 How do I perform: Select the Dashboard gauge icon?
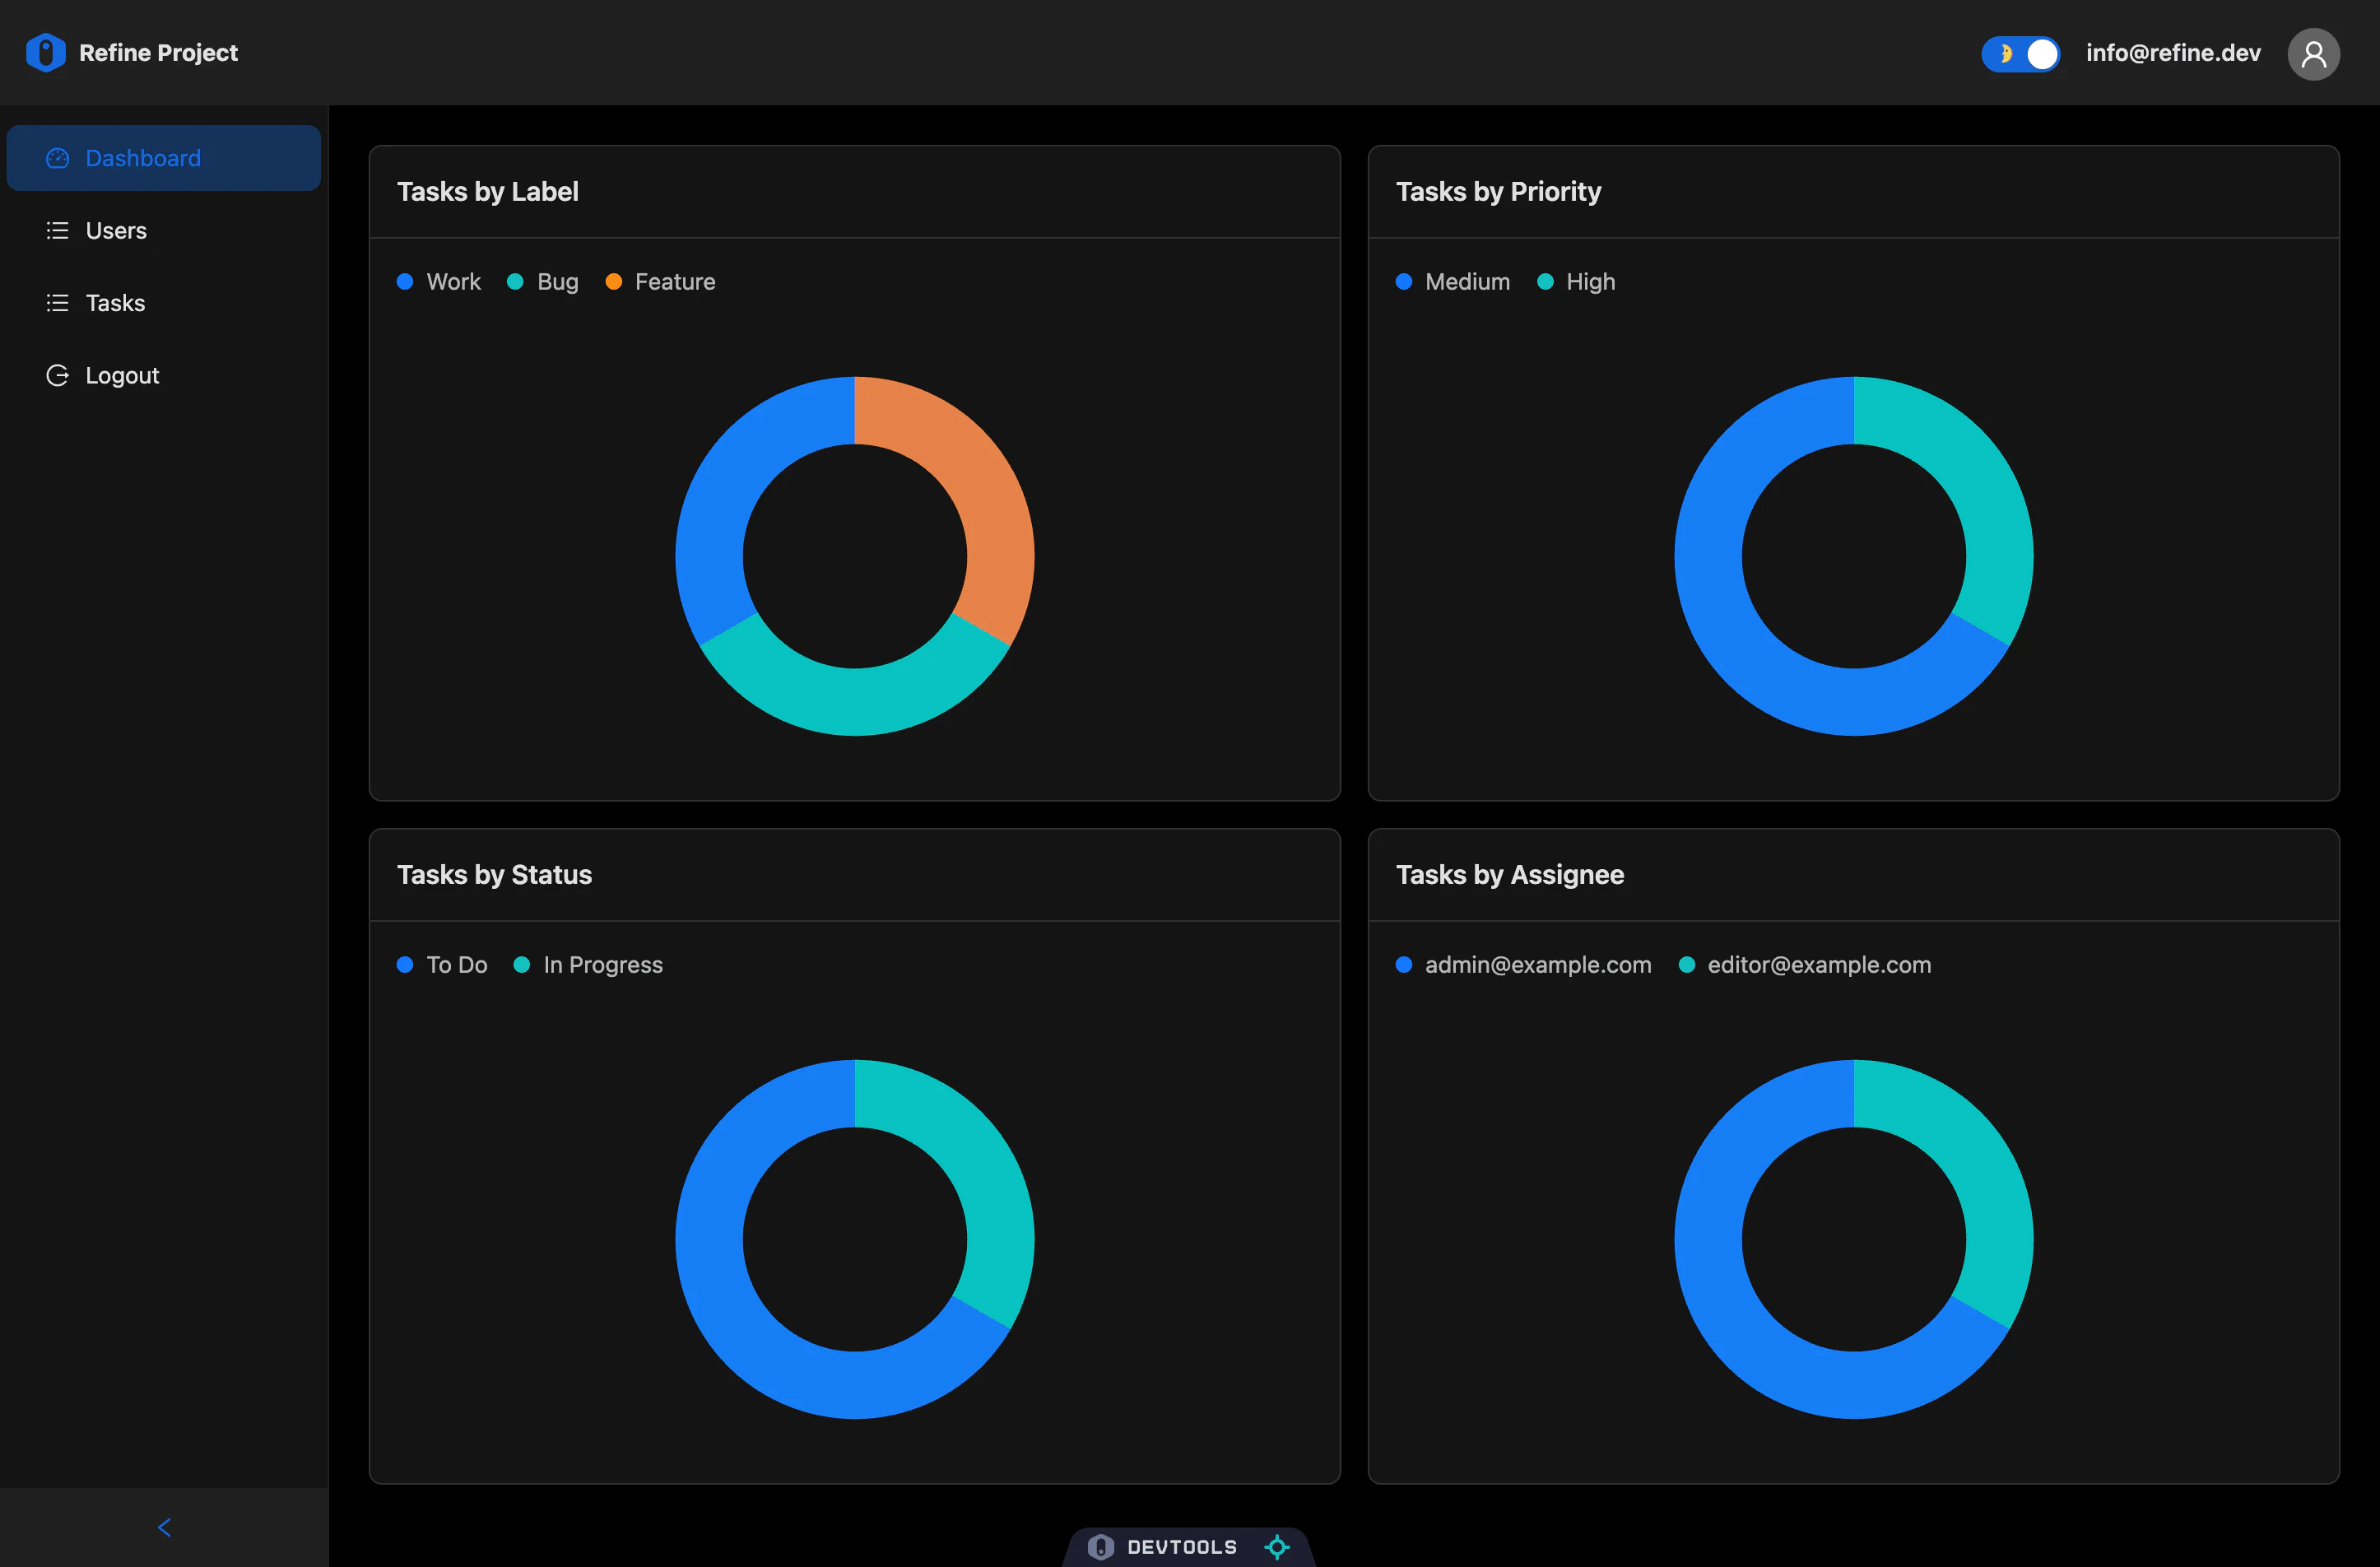coord(58,158)
